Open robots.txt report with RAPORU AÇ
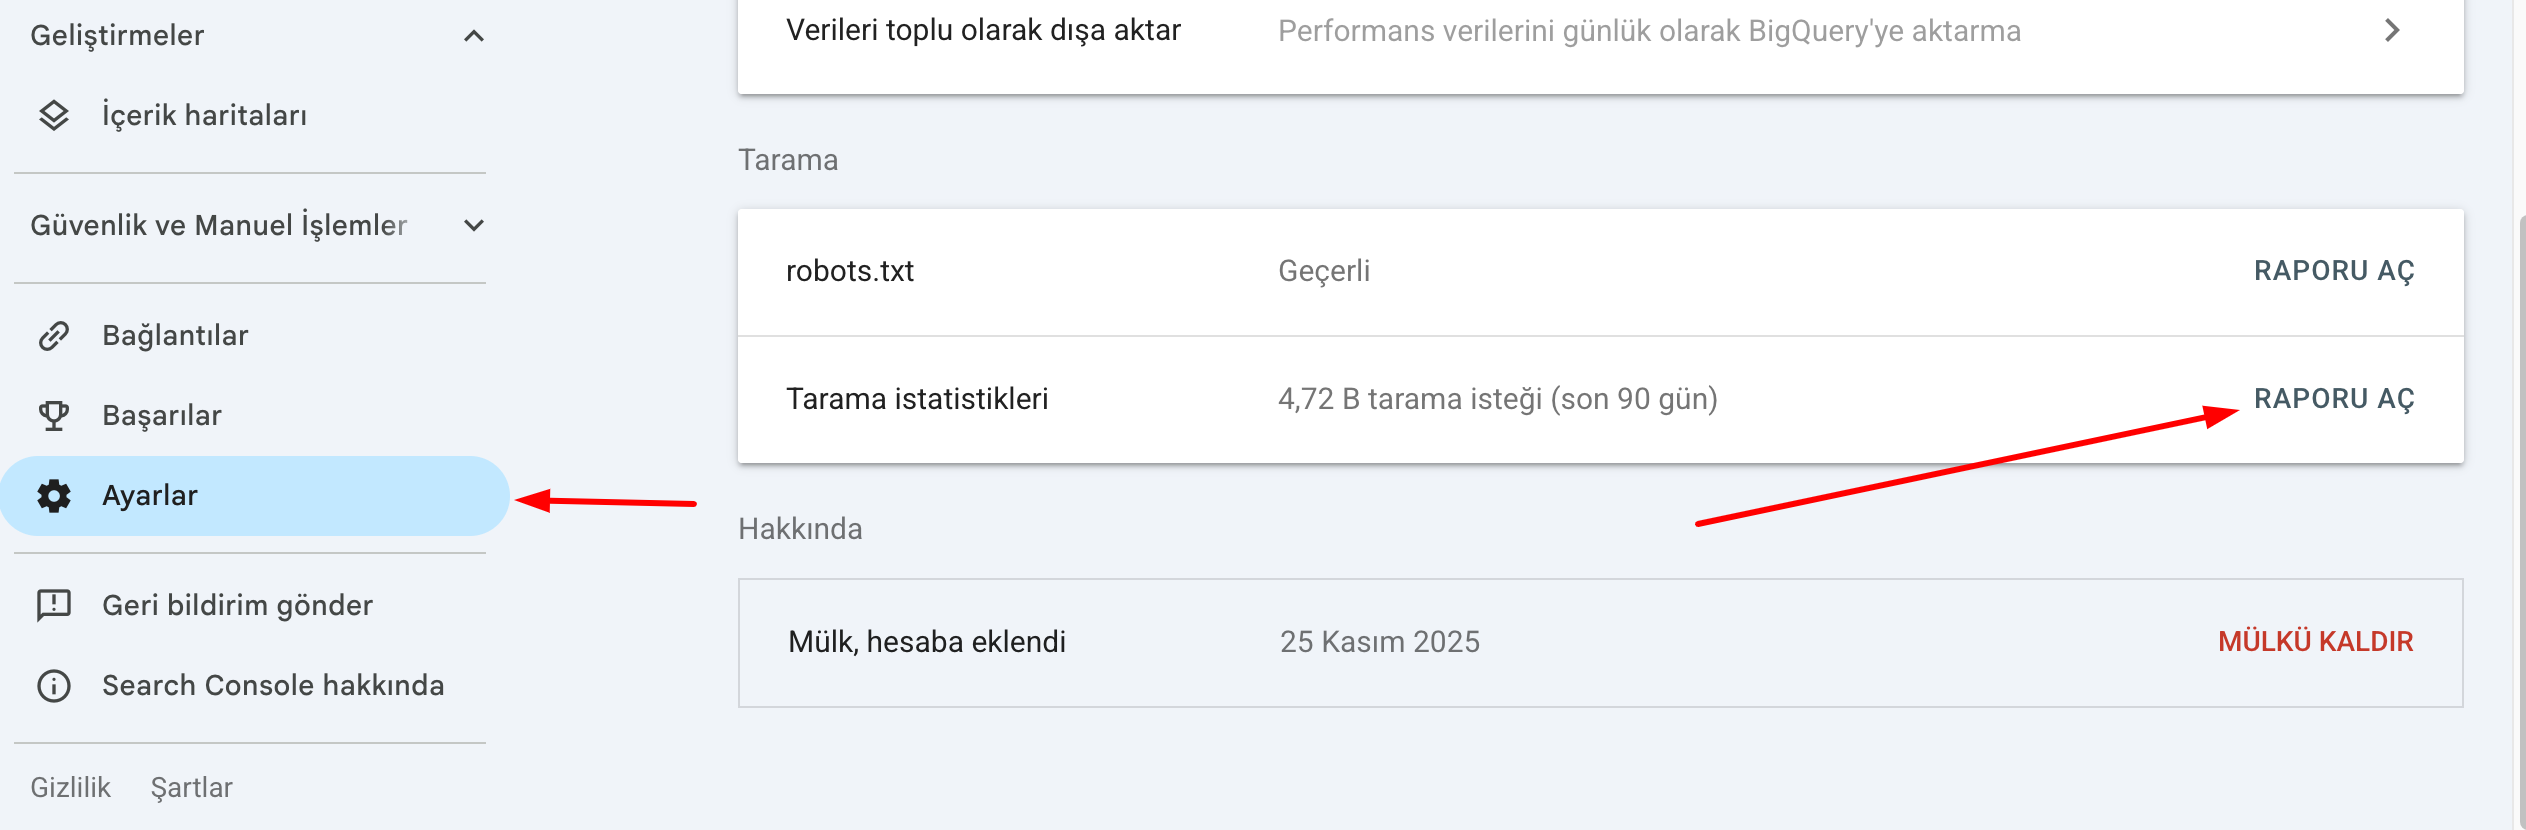Image resolution: width=2526 pixels, height=830 pixels. (x=2334, y=271)
